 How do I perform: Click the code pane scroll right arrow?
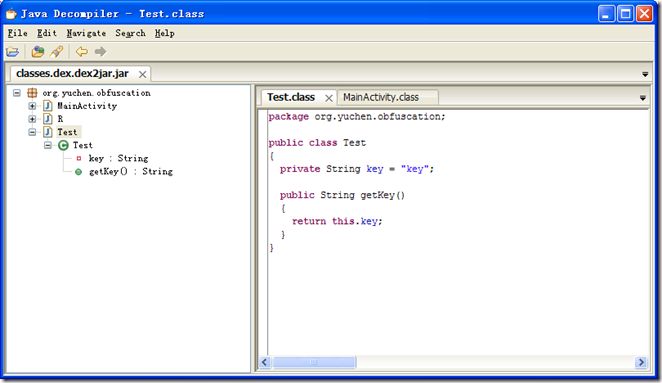click(641, 362)
